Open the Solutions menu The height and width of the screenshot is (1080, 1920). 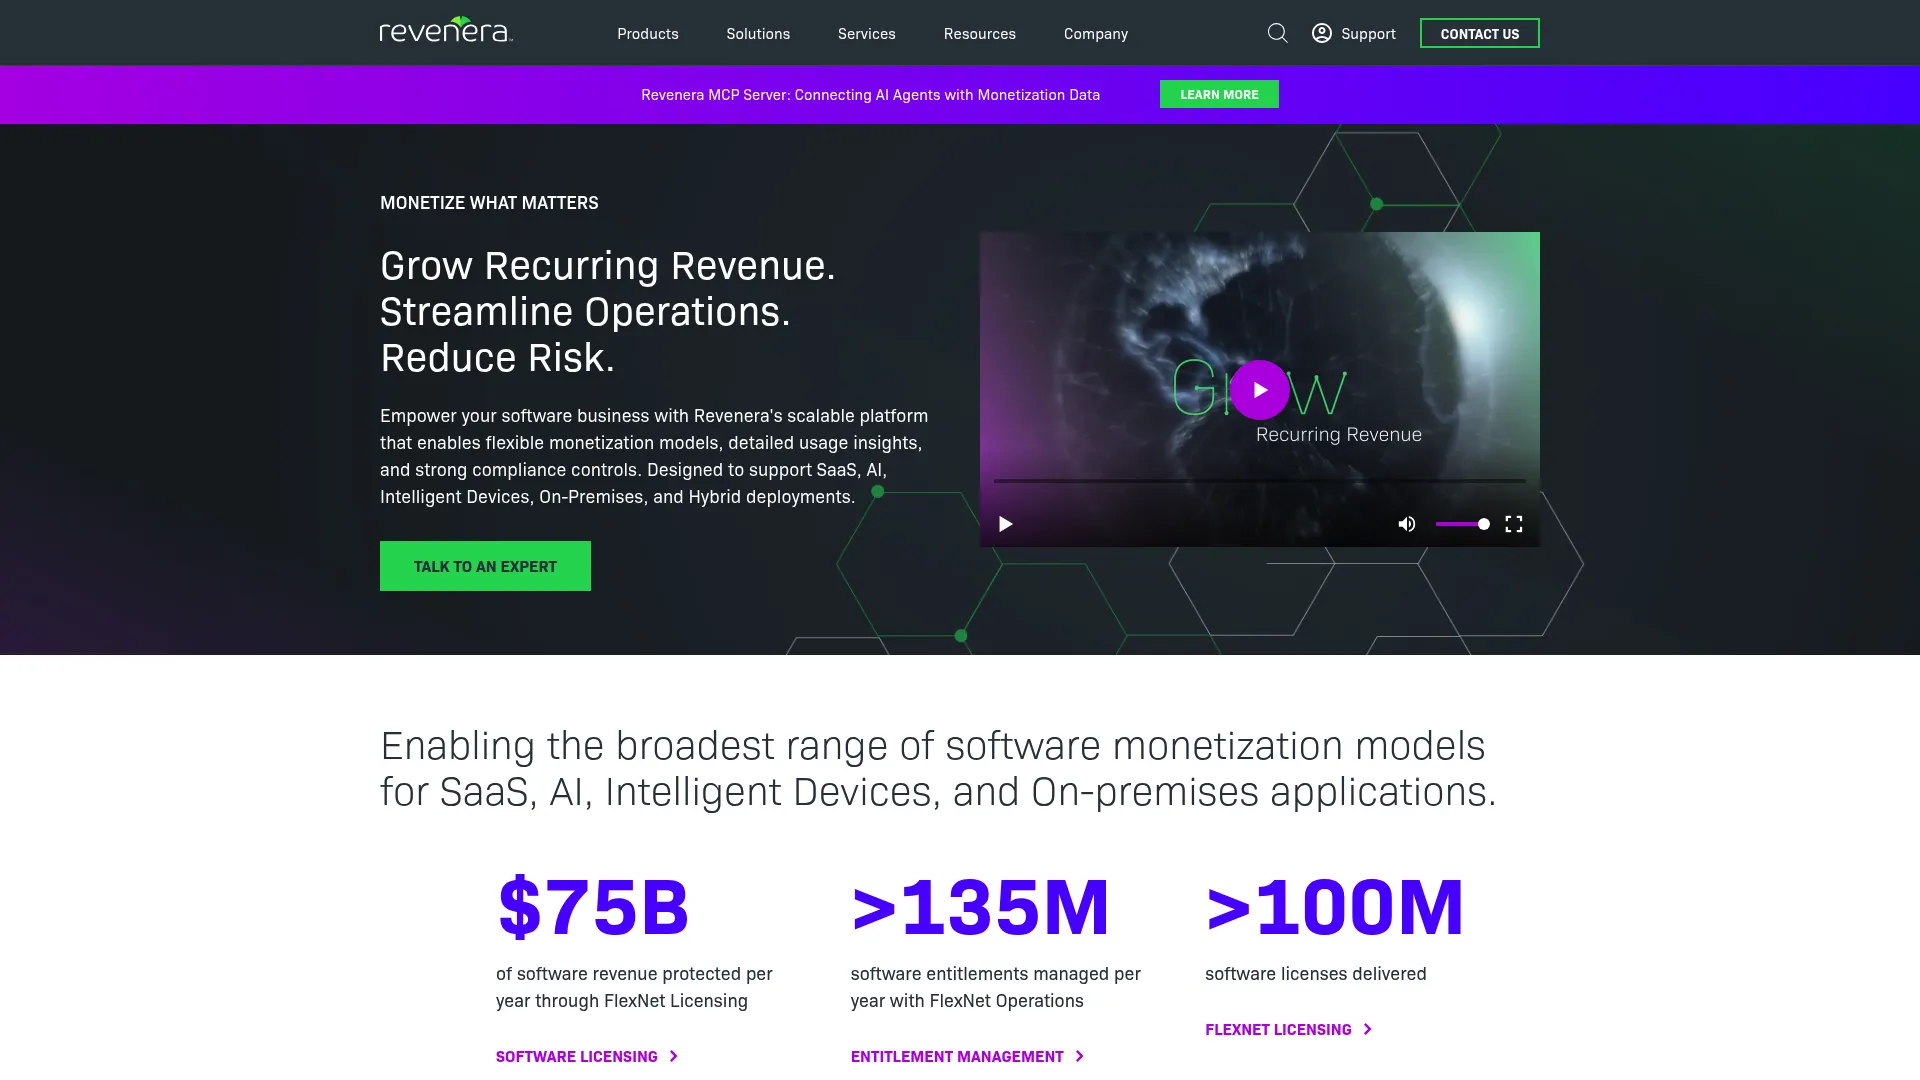pos(758,33)
